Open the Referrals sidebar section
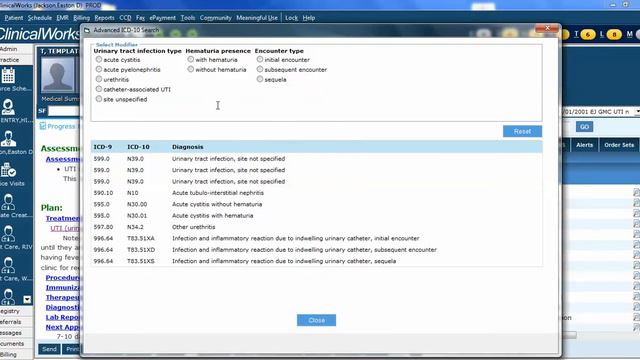The width and height of the screenshot is (640, 360). 16,322
